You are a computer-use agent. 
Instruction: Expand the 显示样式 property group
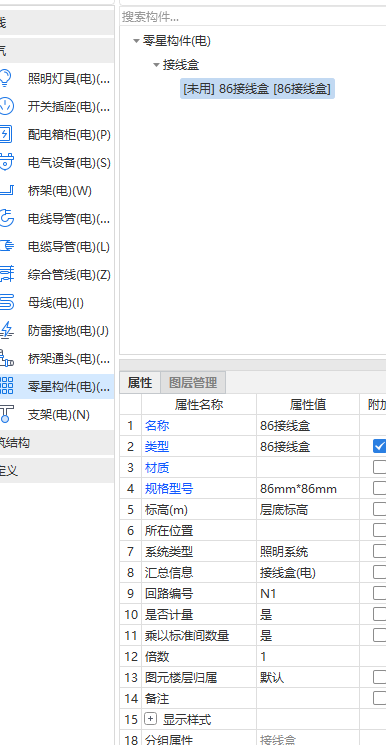click(x=150, y=719)
